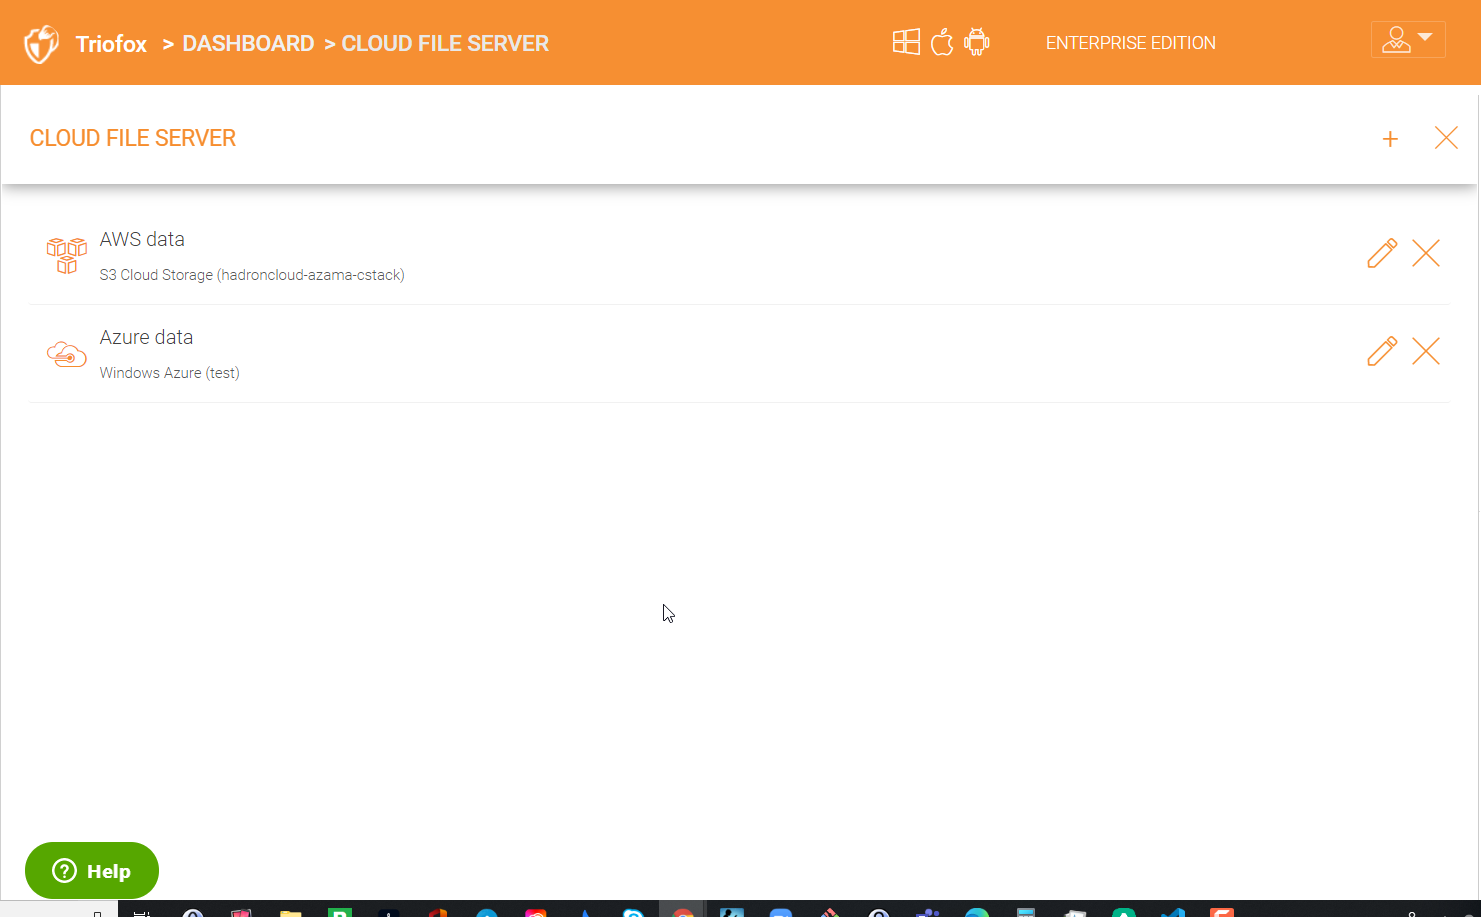Open the Android client download icon
1481x917 pixels.
pyautogui.click(x=977, y=42)
